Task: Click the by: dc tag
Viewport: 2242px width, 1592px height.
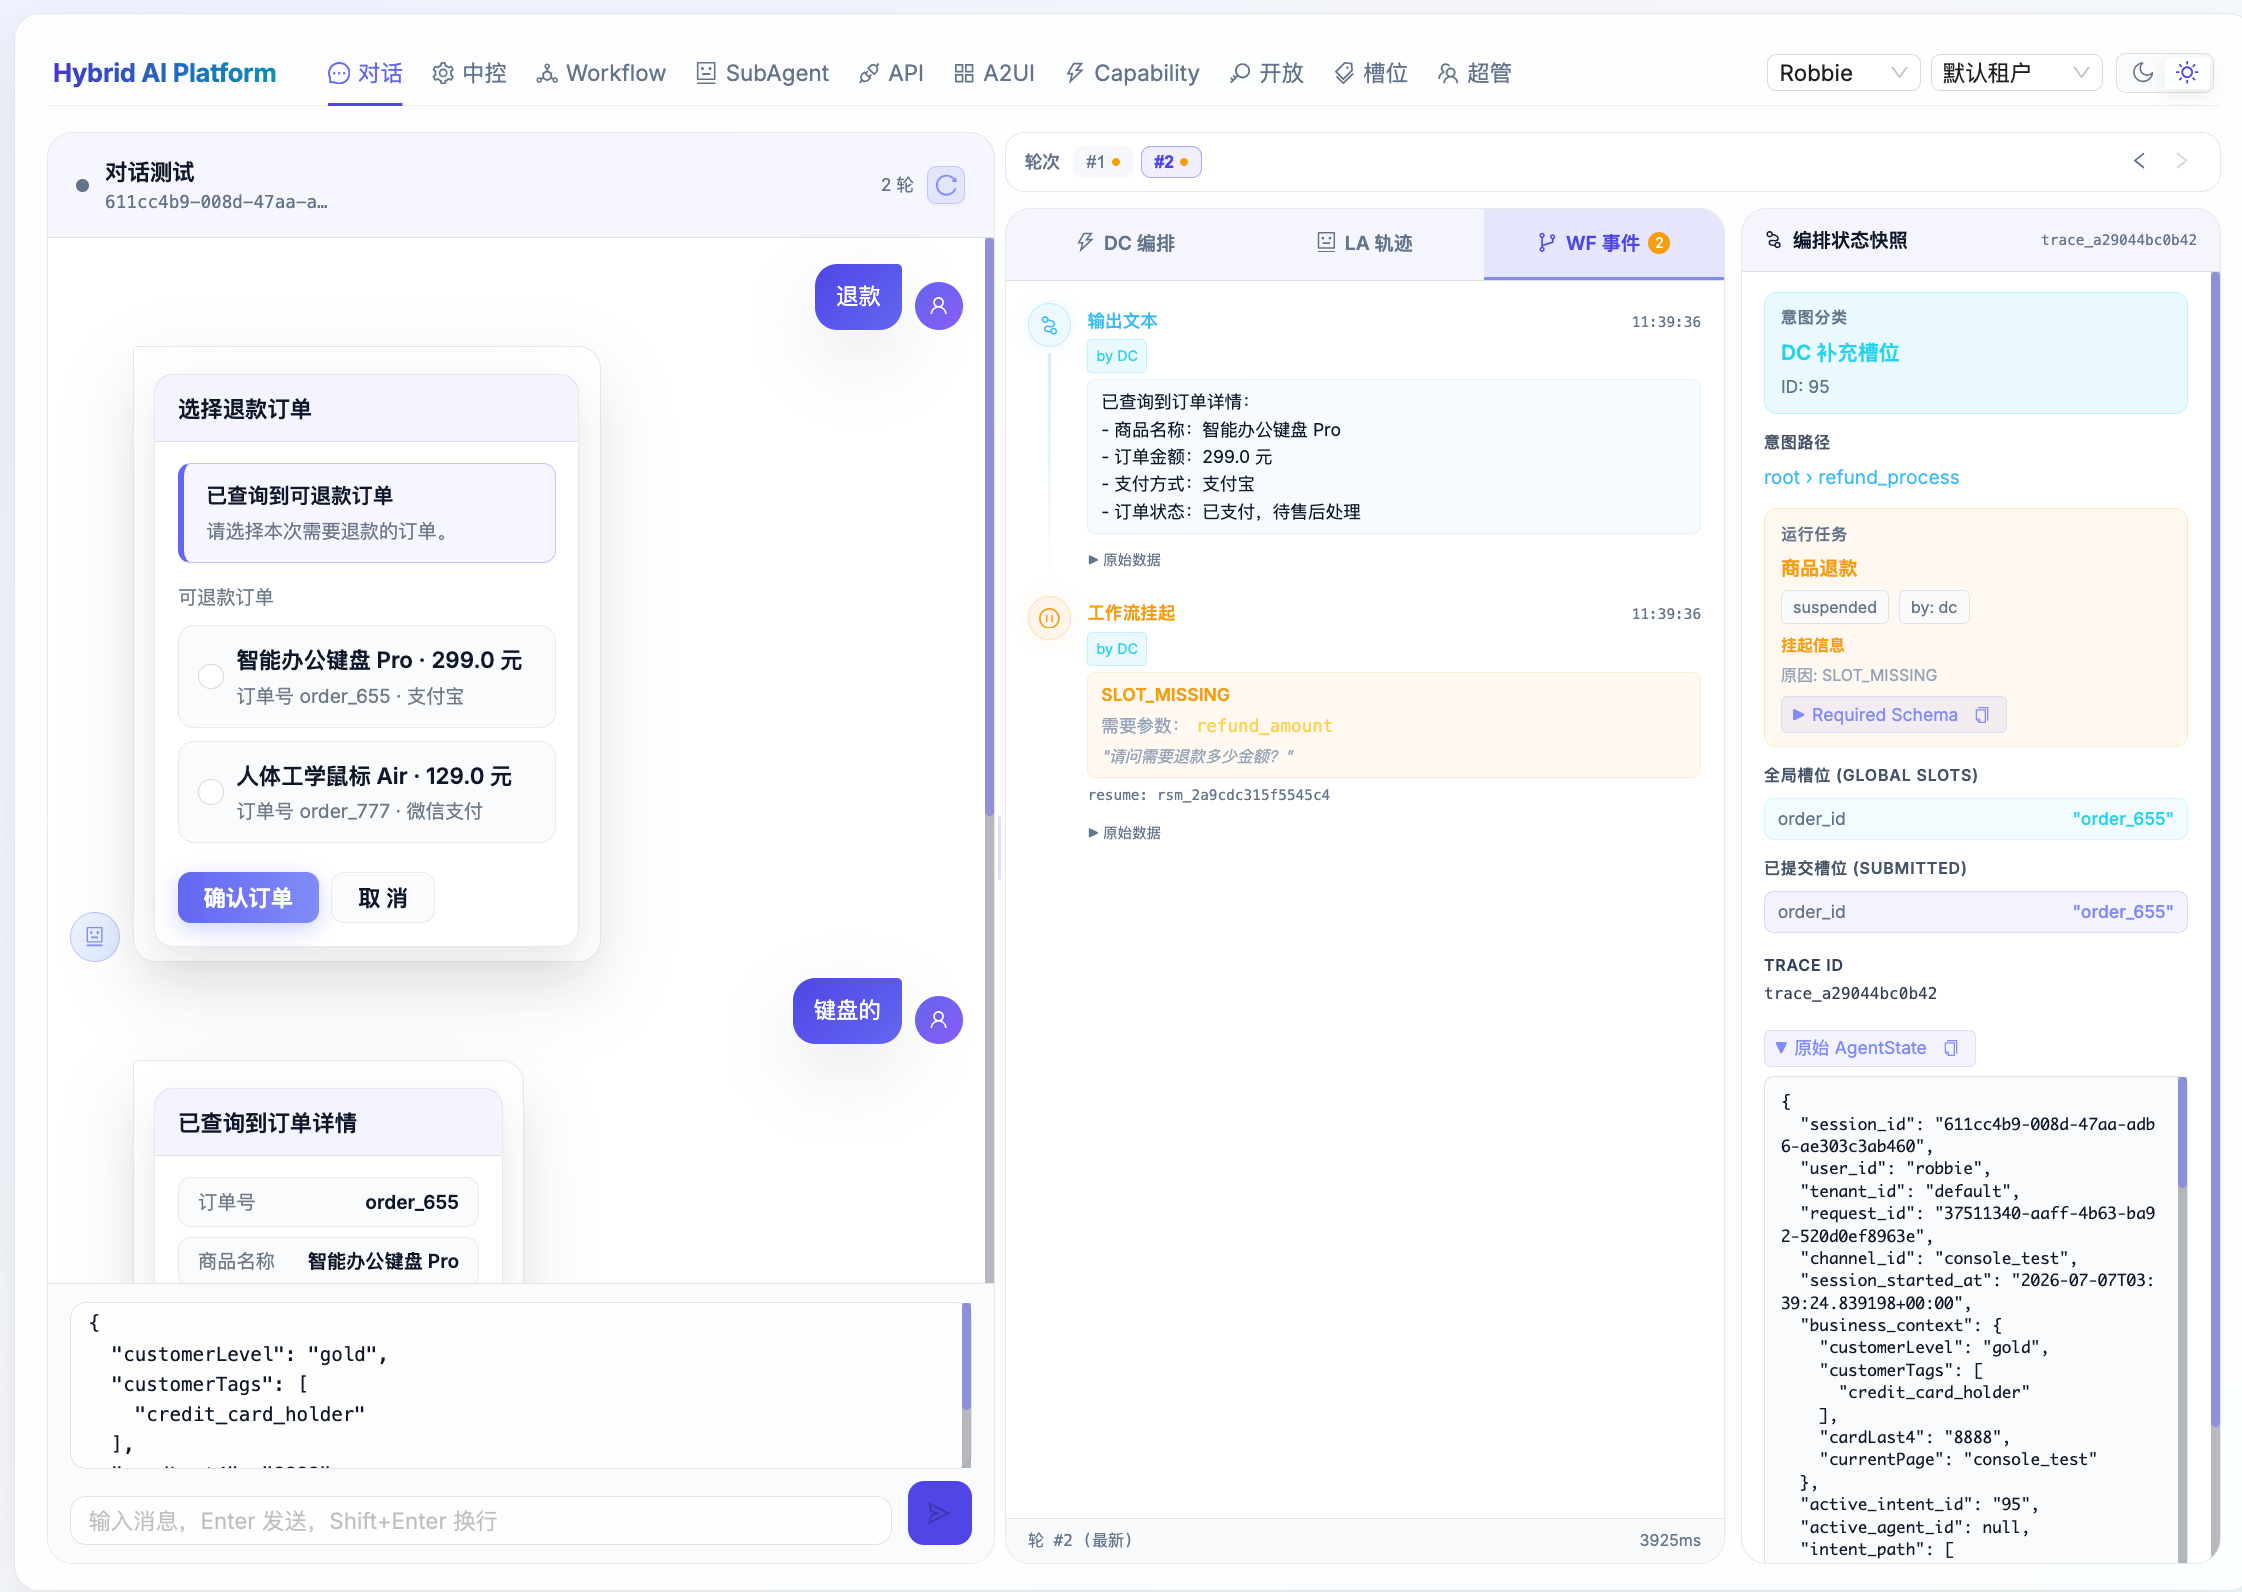Action: point(1933,607)
